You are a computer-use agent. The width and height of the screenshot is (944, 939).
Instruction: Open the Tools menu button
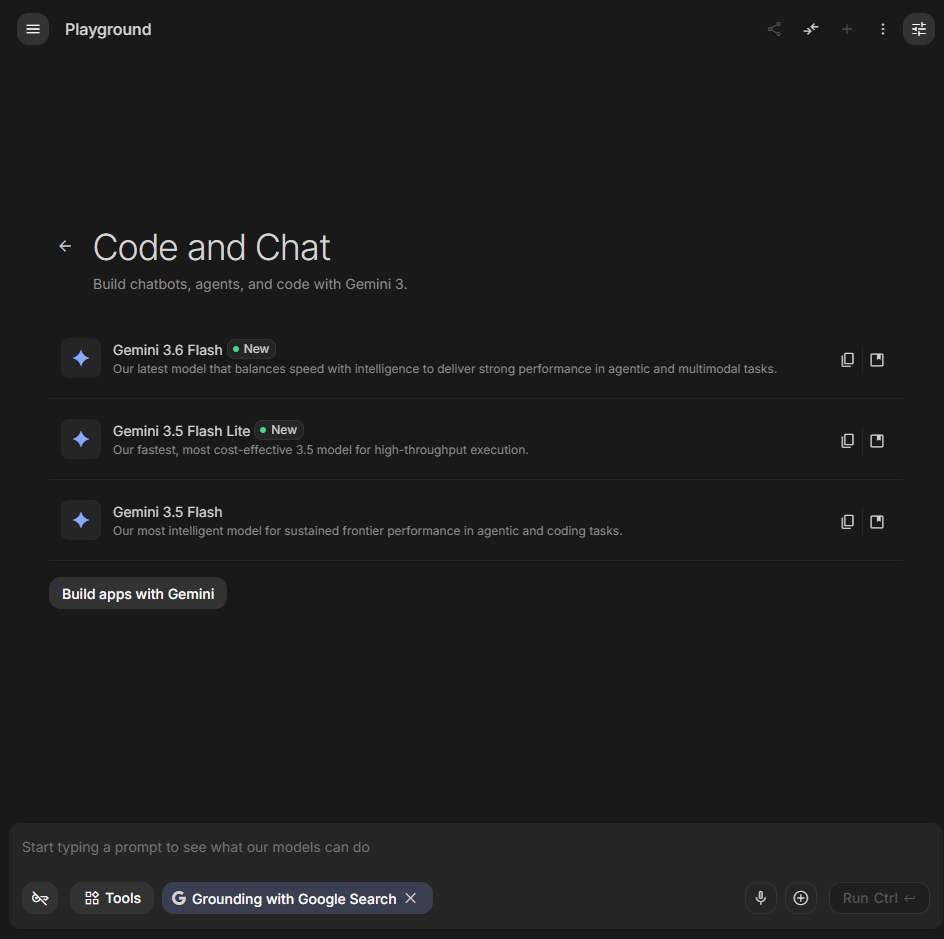pos(112,898)
